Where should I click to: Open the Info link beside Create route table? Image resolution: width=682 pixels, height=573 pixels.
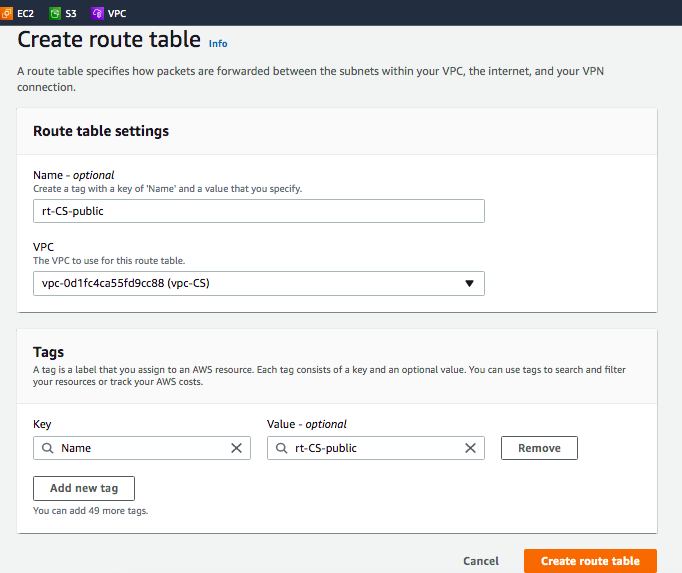(x=218, y=44)
